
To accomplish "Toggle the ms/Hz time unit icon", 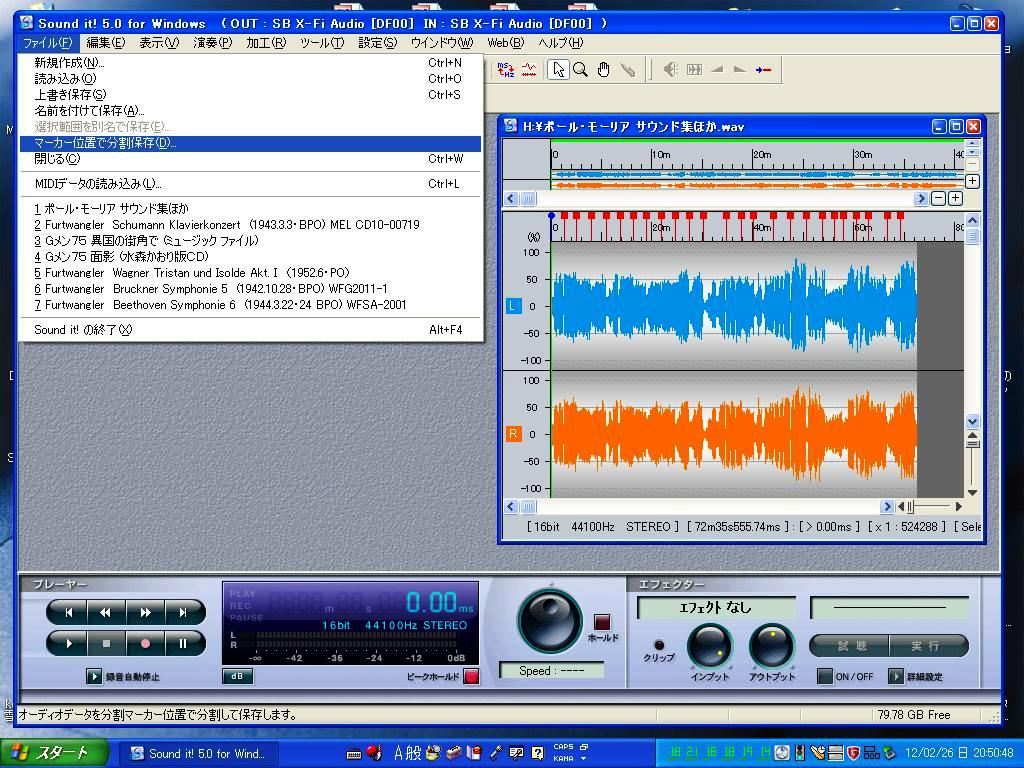I will pos(505,69).
